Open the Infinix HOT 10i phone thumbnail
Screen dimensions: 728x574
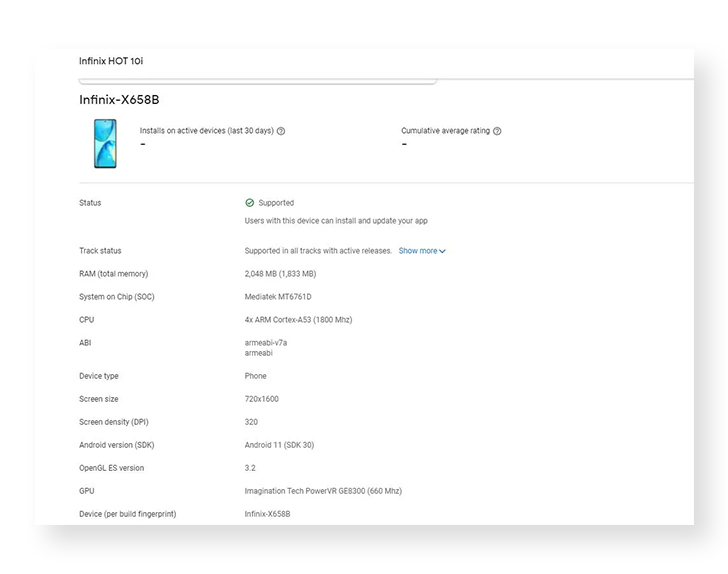[105, 144]
